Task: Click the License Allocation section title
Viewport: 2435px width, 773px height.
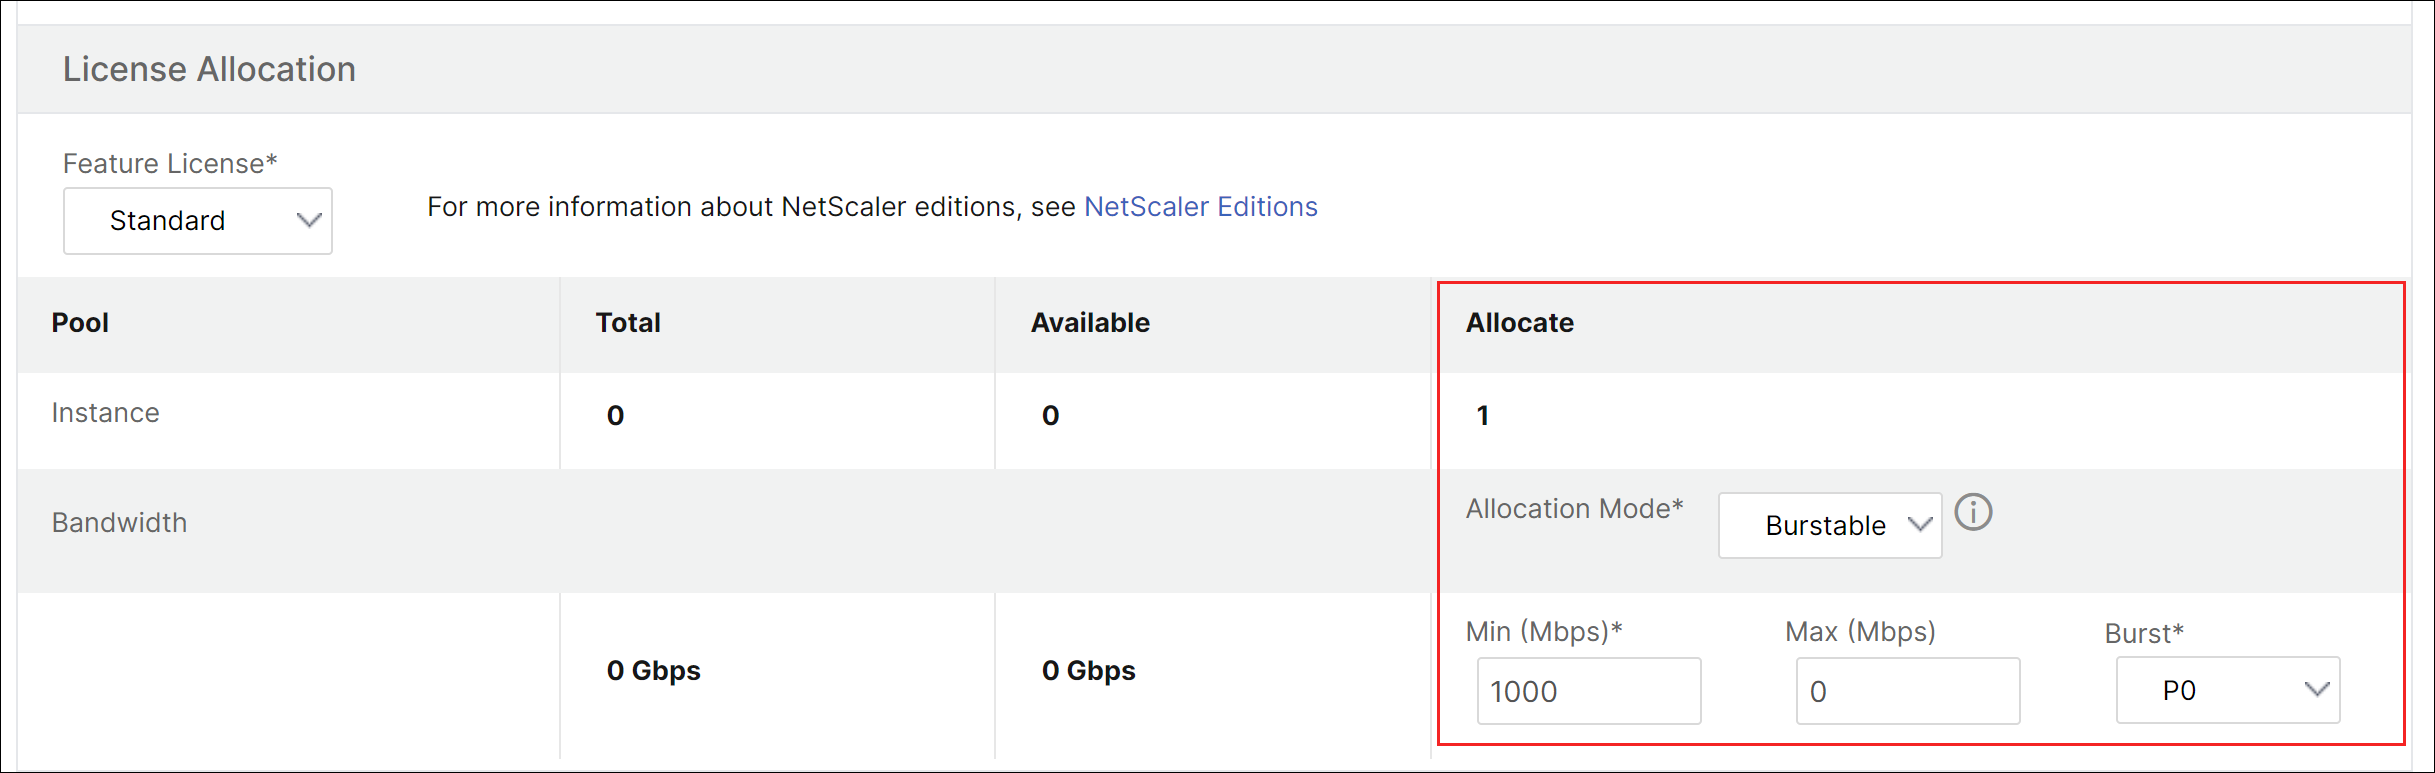Action: point(209,69)
